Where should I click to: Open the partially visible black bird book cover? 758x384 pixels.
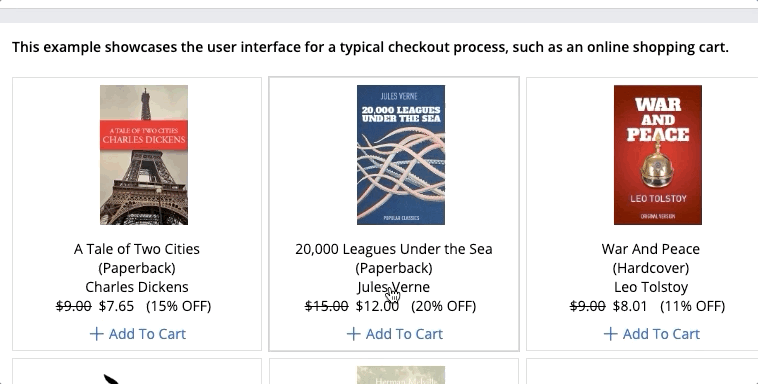114,378
